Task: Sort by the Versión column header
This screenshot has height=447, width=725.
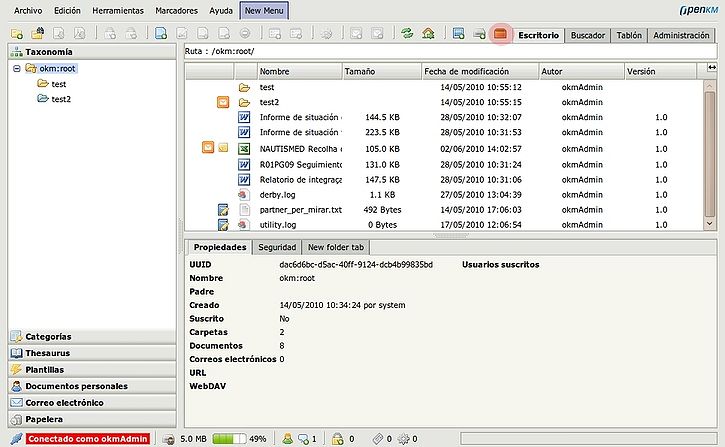Action: pyautogui.click(x=660, y=71)
